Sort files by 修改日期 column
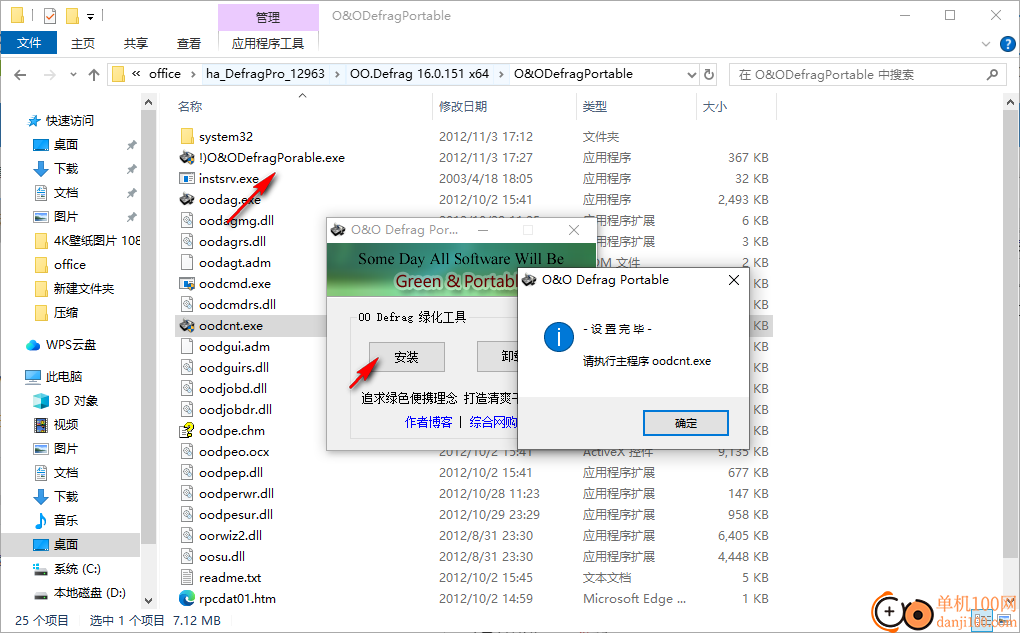The width and height of the screenshot is (1020, 633). 463,106
